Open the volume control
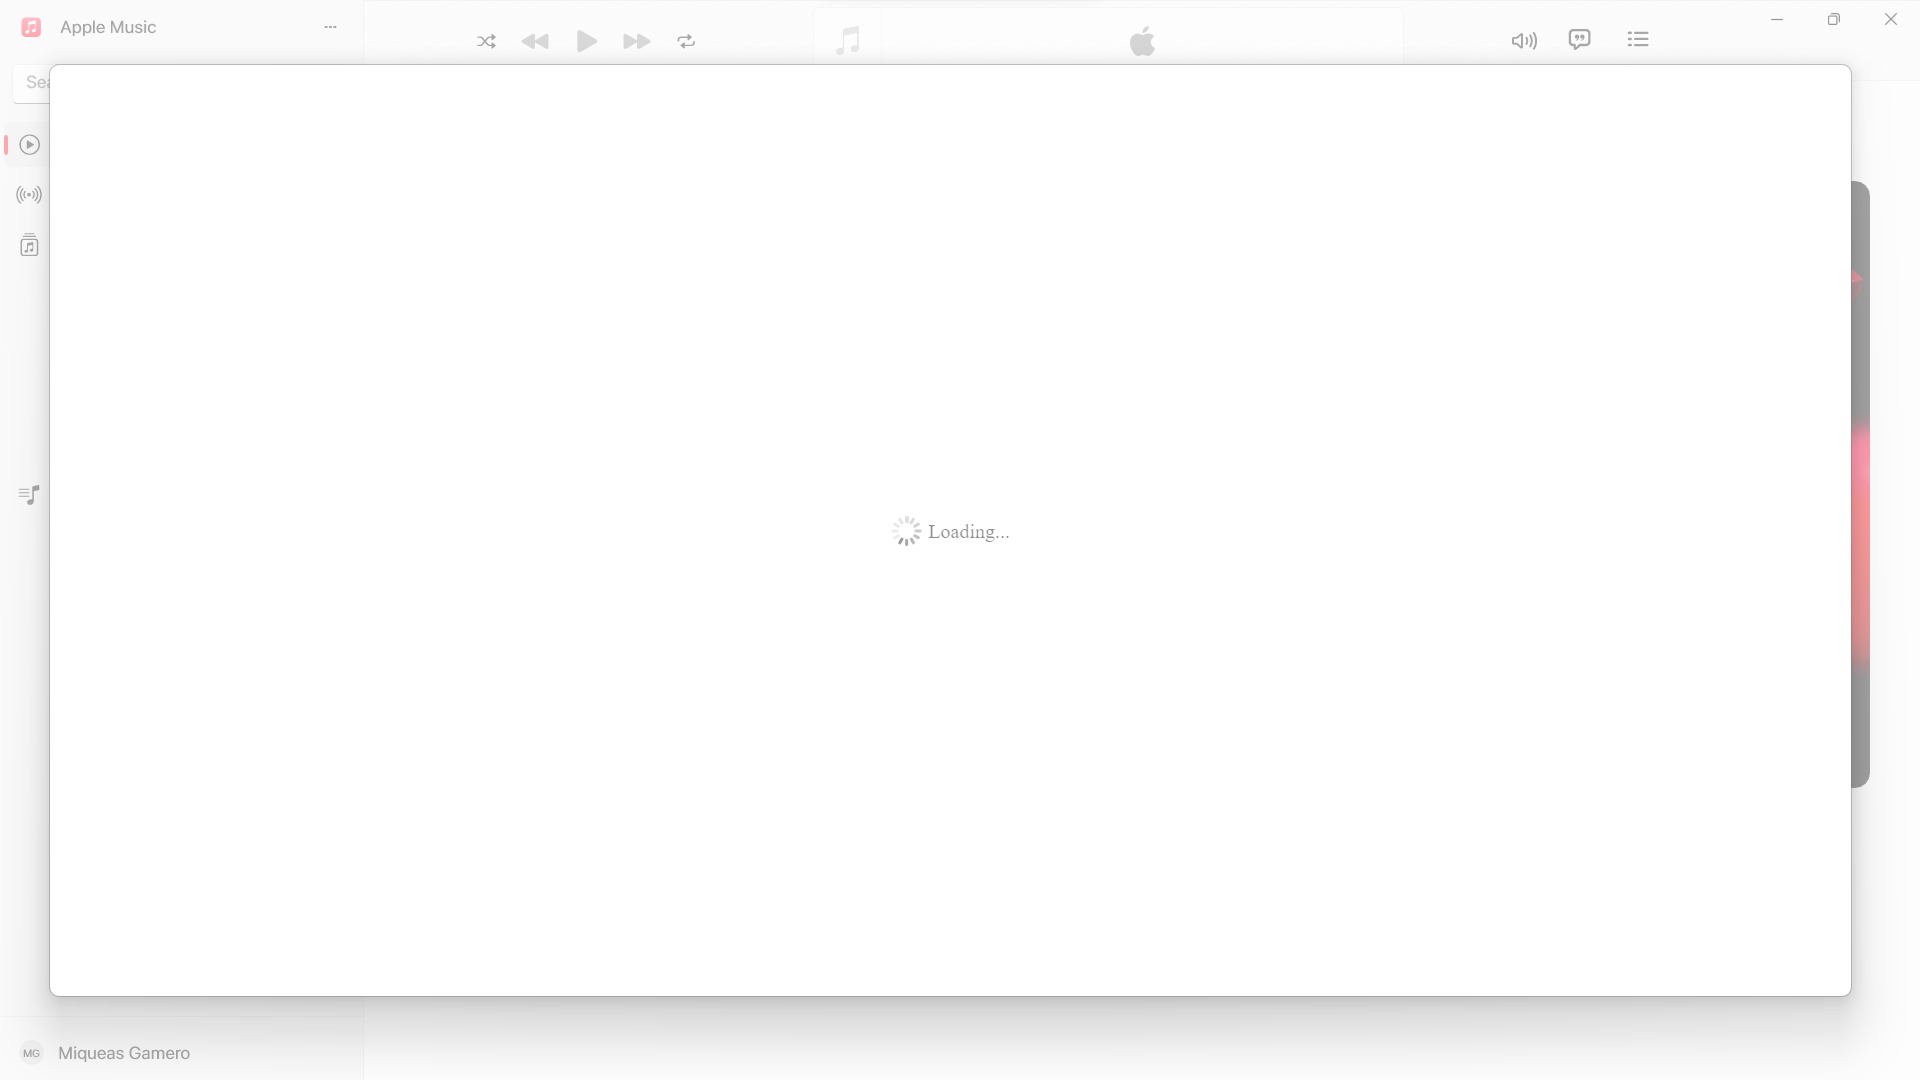 click(x=1523, y=41)
